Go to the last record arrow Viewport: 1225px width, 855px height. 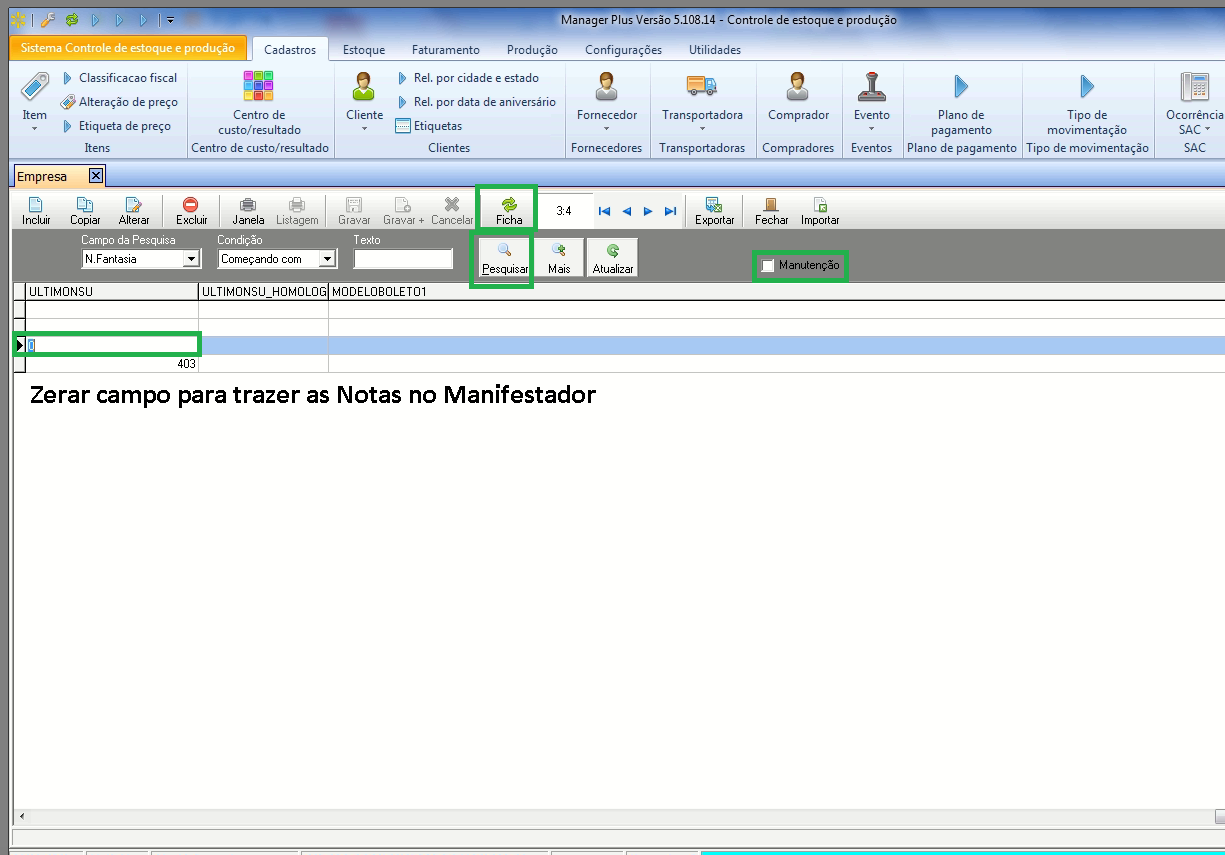[670, 211]
